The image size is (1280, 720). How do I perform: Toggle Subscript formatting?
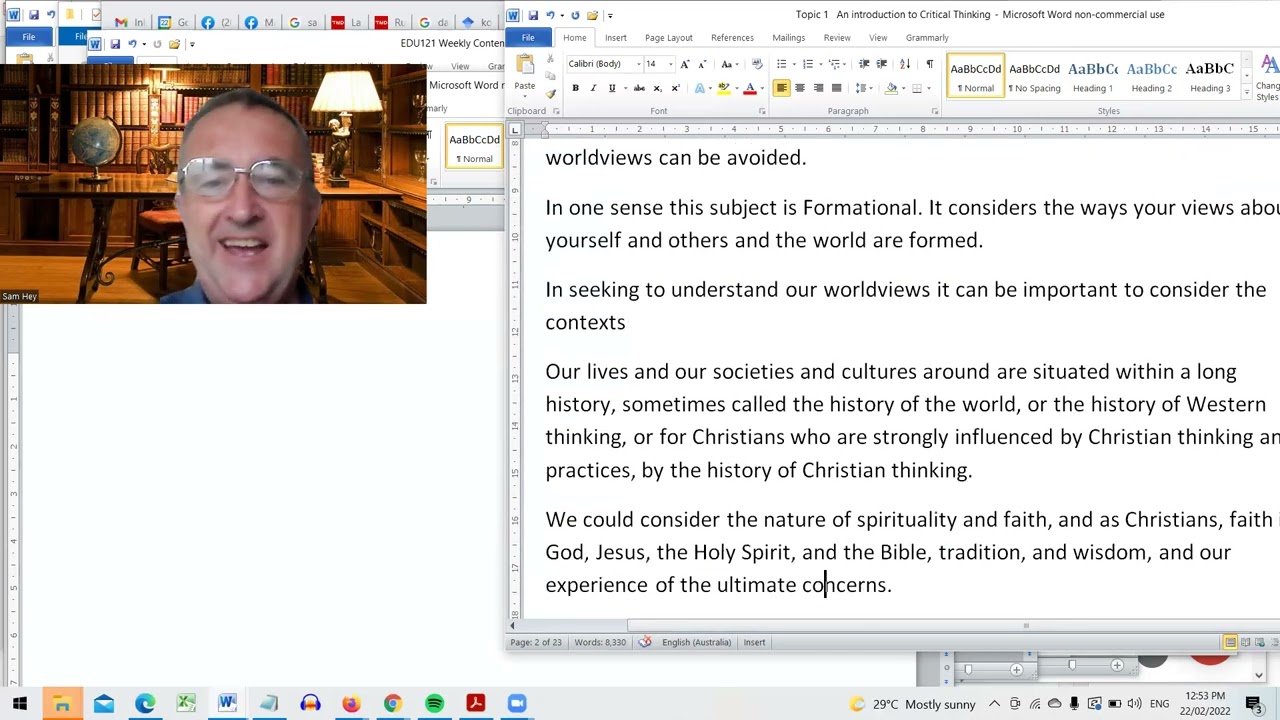(657, 88)
